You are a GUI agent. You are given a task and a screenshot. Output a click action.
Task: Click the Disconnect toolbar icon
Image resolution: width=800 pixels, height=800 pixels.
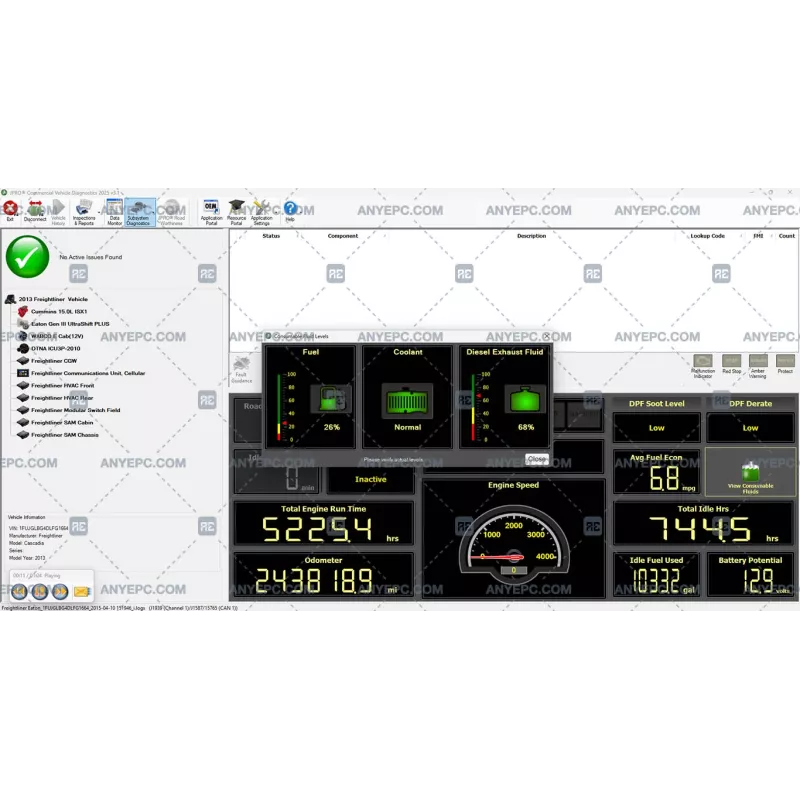[x=33, y=211]
